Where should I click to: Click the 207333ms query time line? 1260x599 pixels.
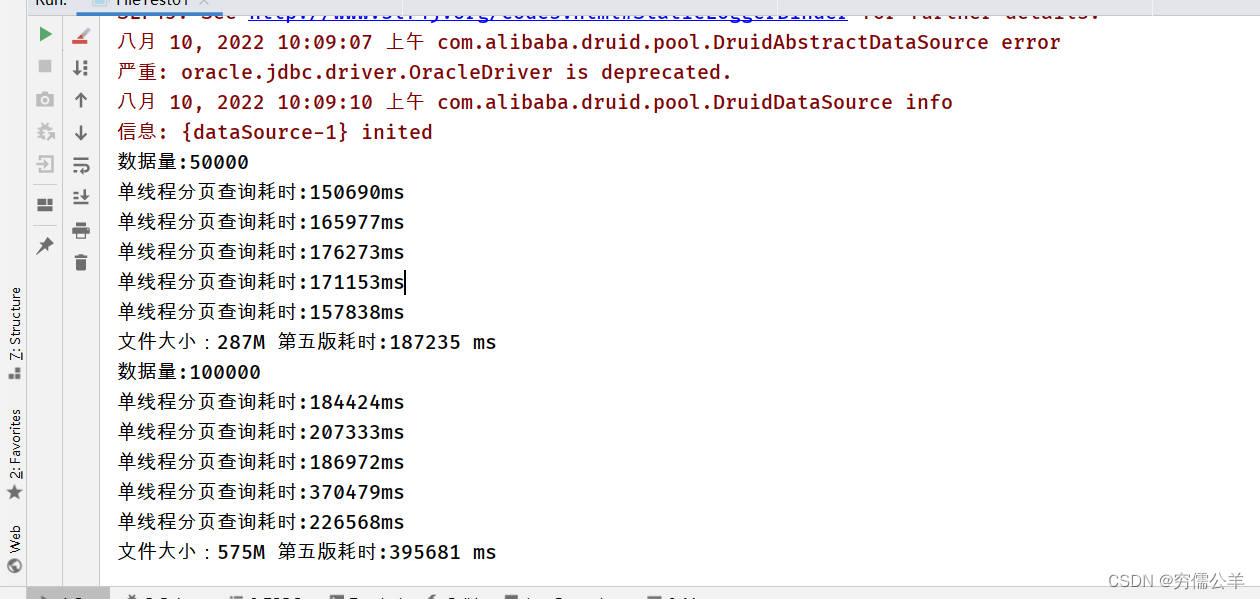261,433
